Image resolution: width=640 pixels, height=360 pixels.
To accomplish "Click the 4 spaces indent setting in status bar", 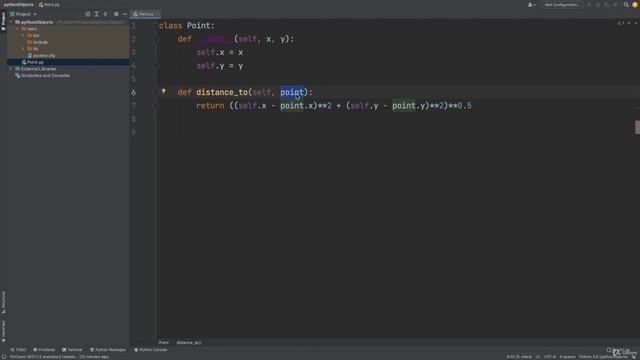I will [567, 357].
